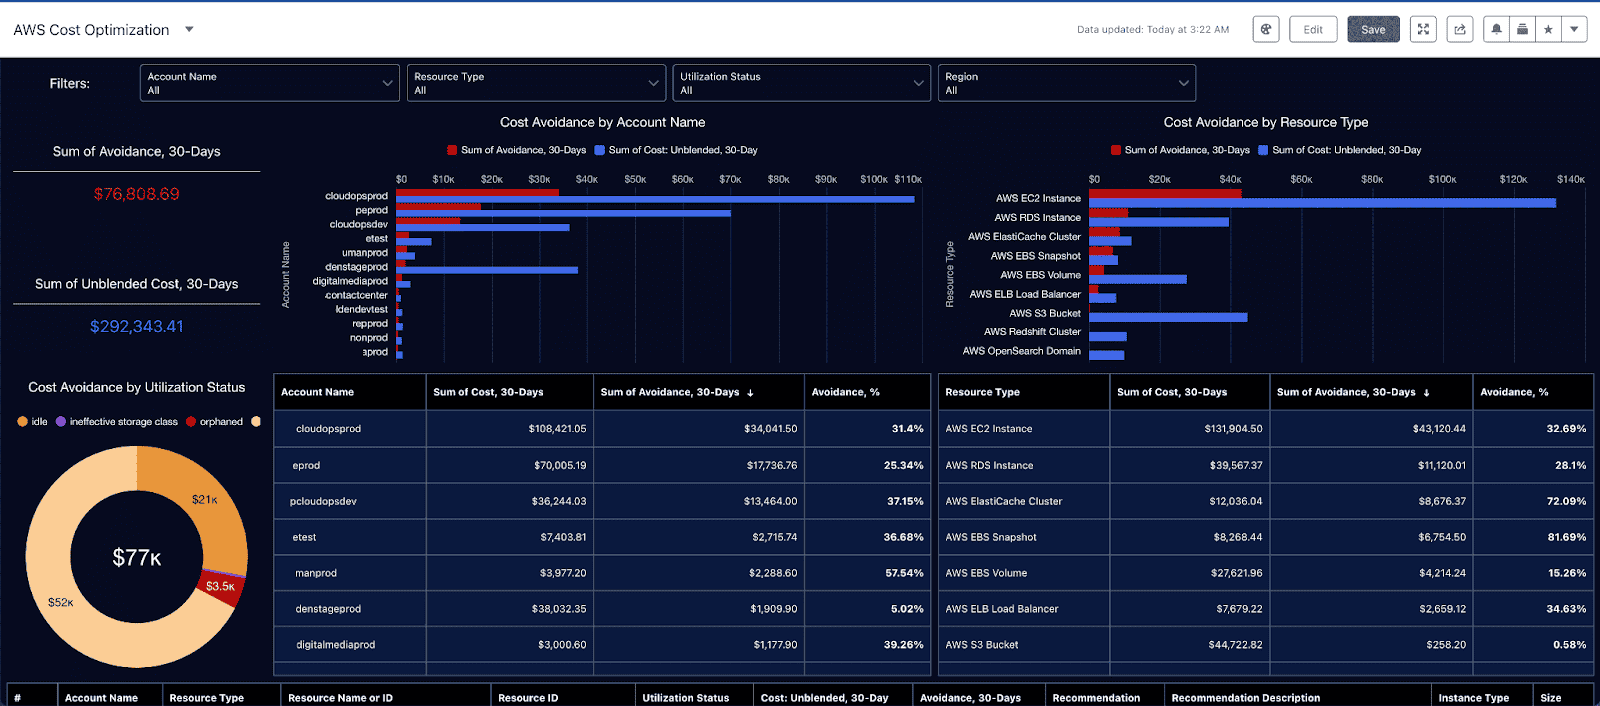
Task: Click the share dashboard icon
Action: click(x=1460, y=30)
